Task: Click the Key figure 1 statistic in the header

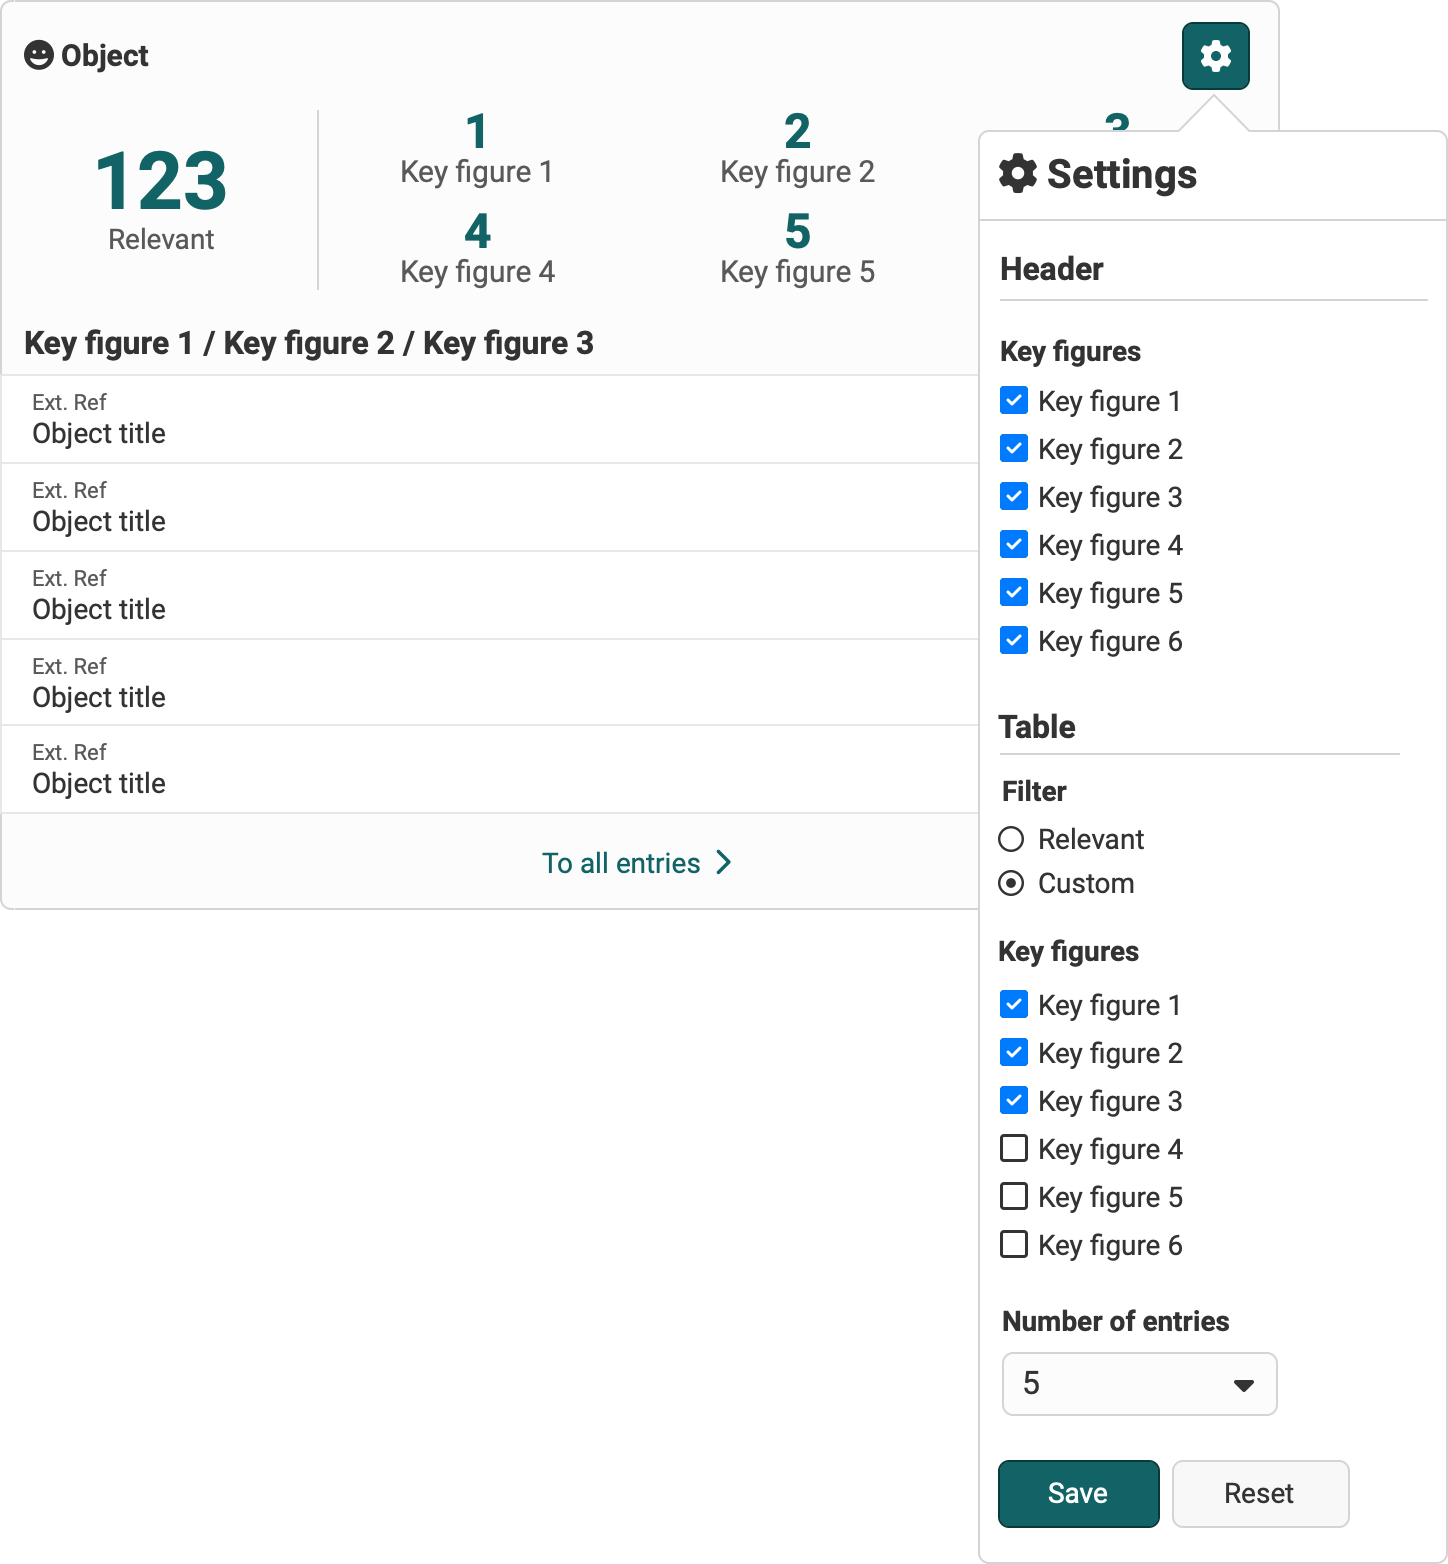Action: [477, 148]
